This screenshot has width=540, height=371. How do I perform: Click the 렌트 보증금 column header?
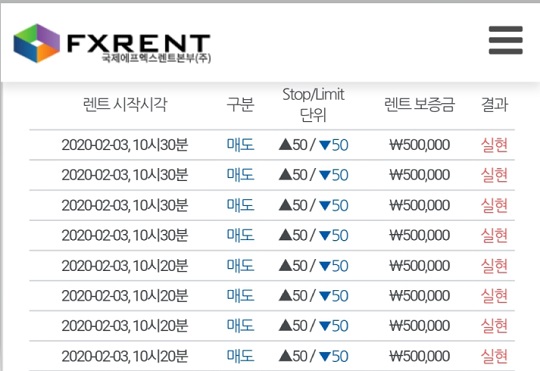[x=419, y=104]
